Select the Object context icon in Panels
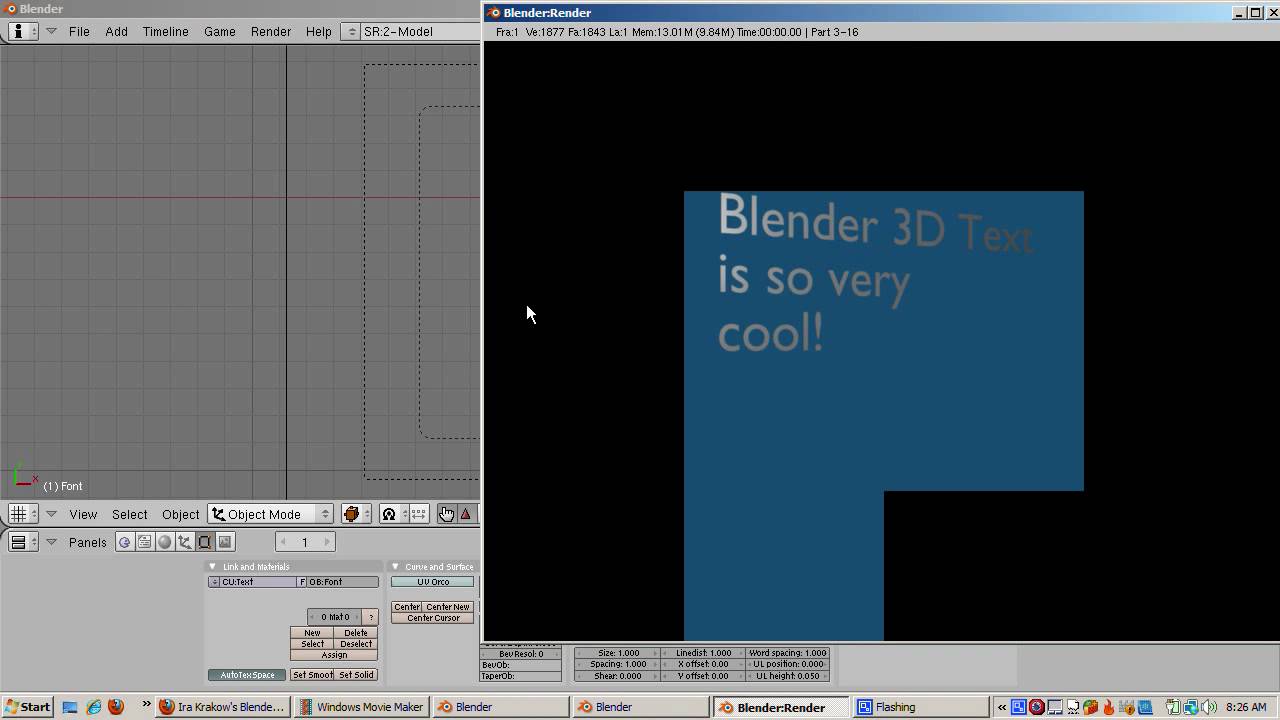The width and height of the screenshot is (1280, 720). click(x=185, y=542)
